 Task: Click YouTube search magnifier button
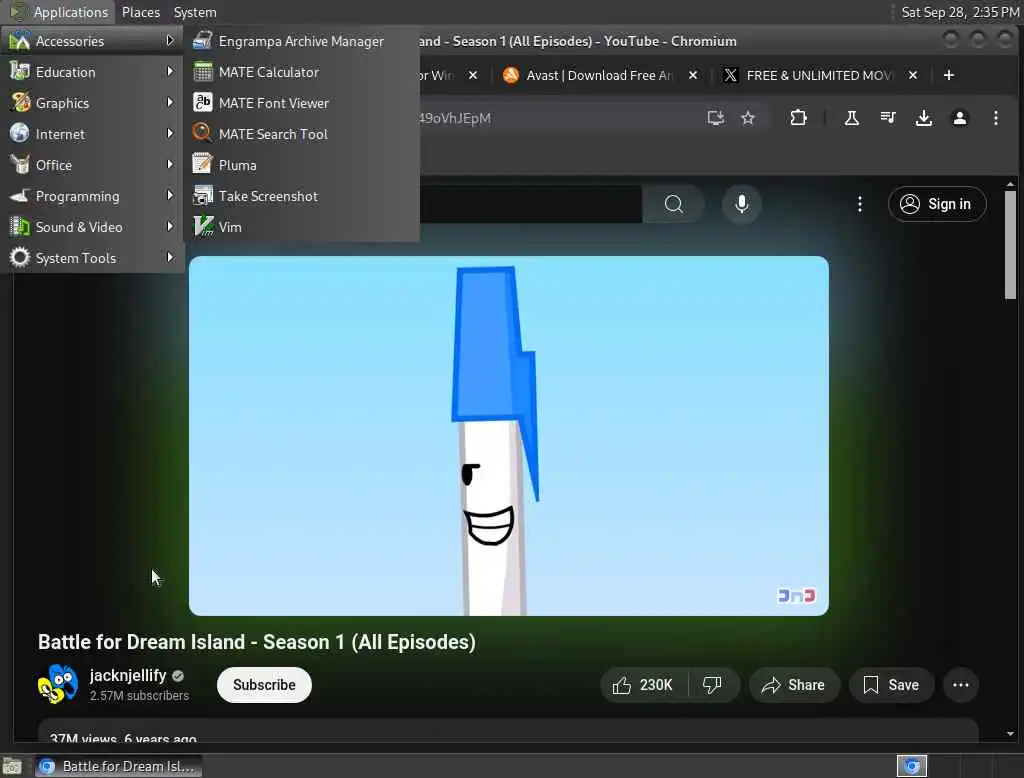(673, 204)
